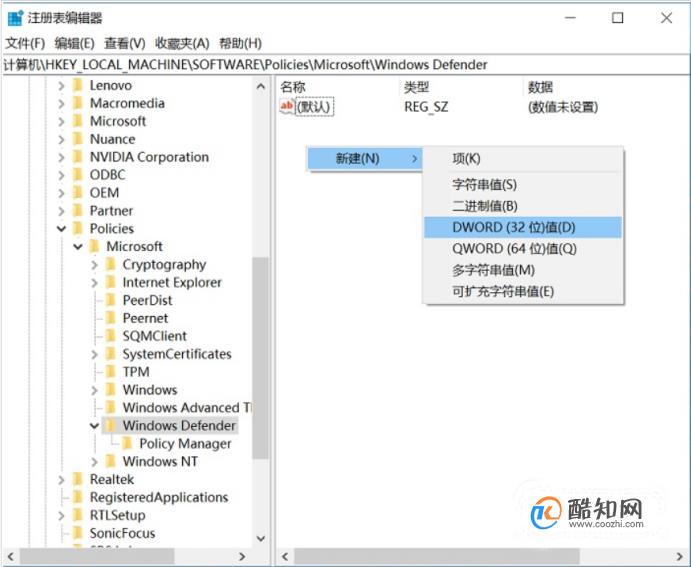The image size is (691, 567).
Task: Select 可扩充字符串值(E) in the submenu
Action: 523,291
